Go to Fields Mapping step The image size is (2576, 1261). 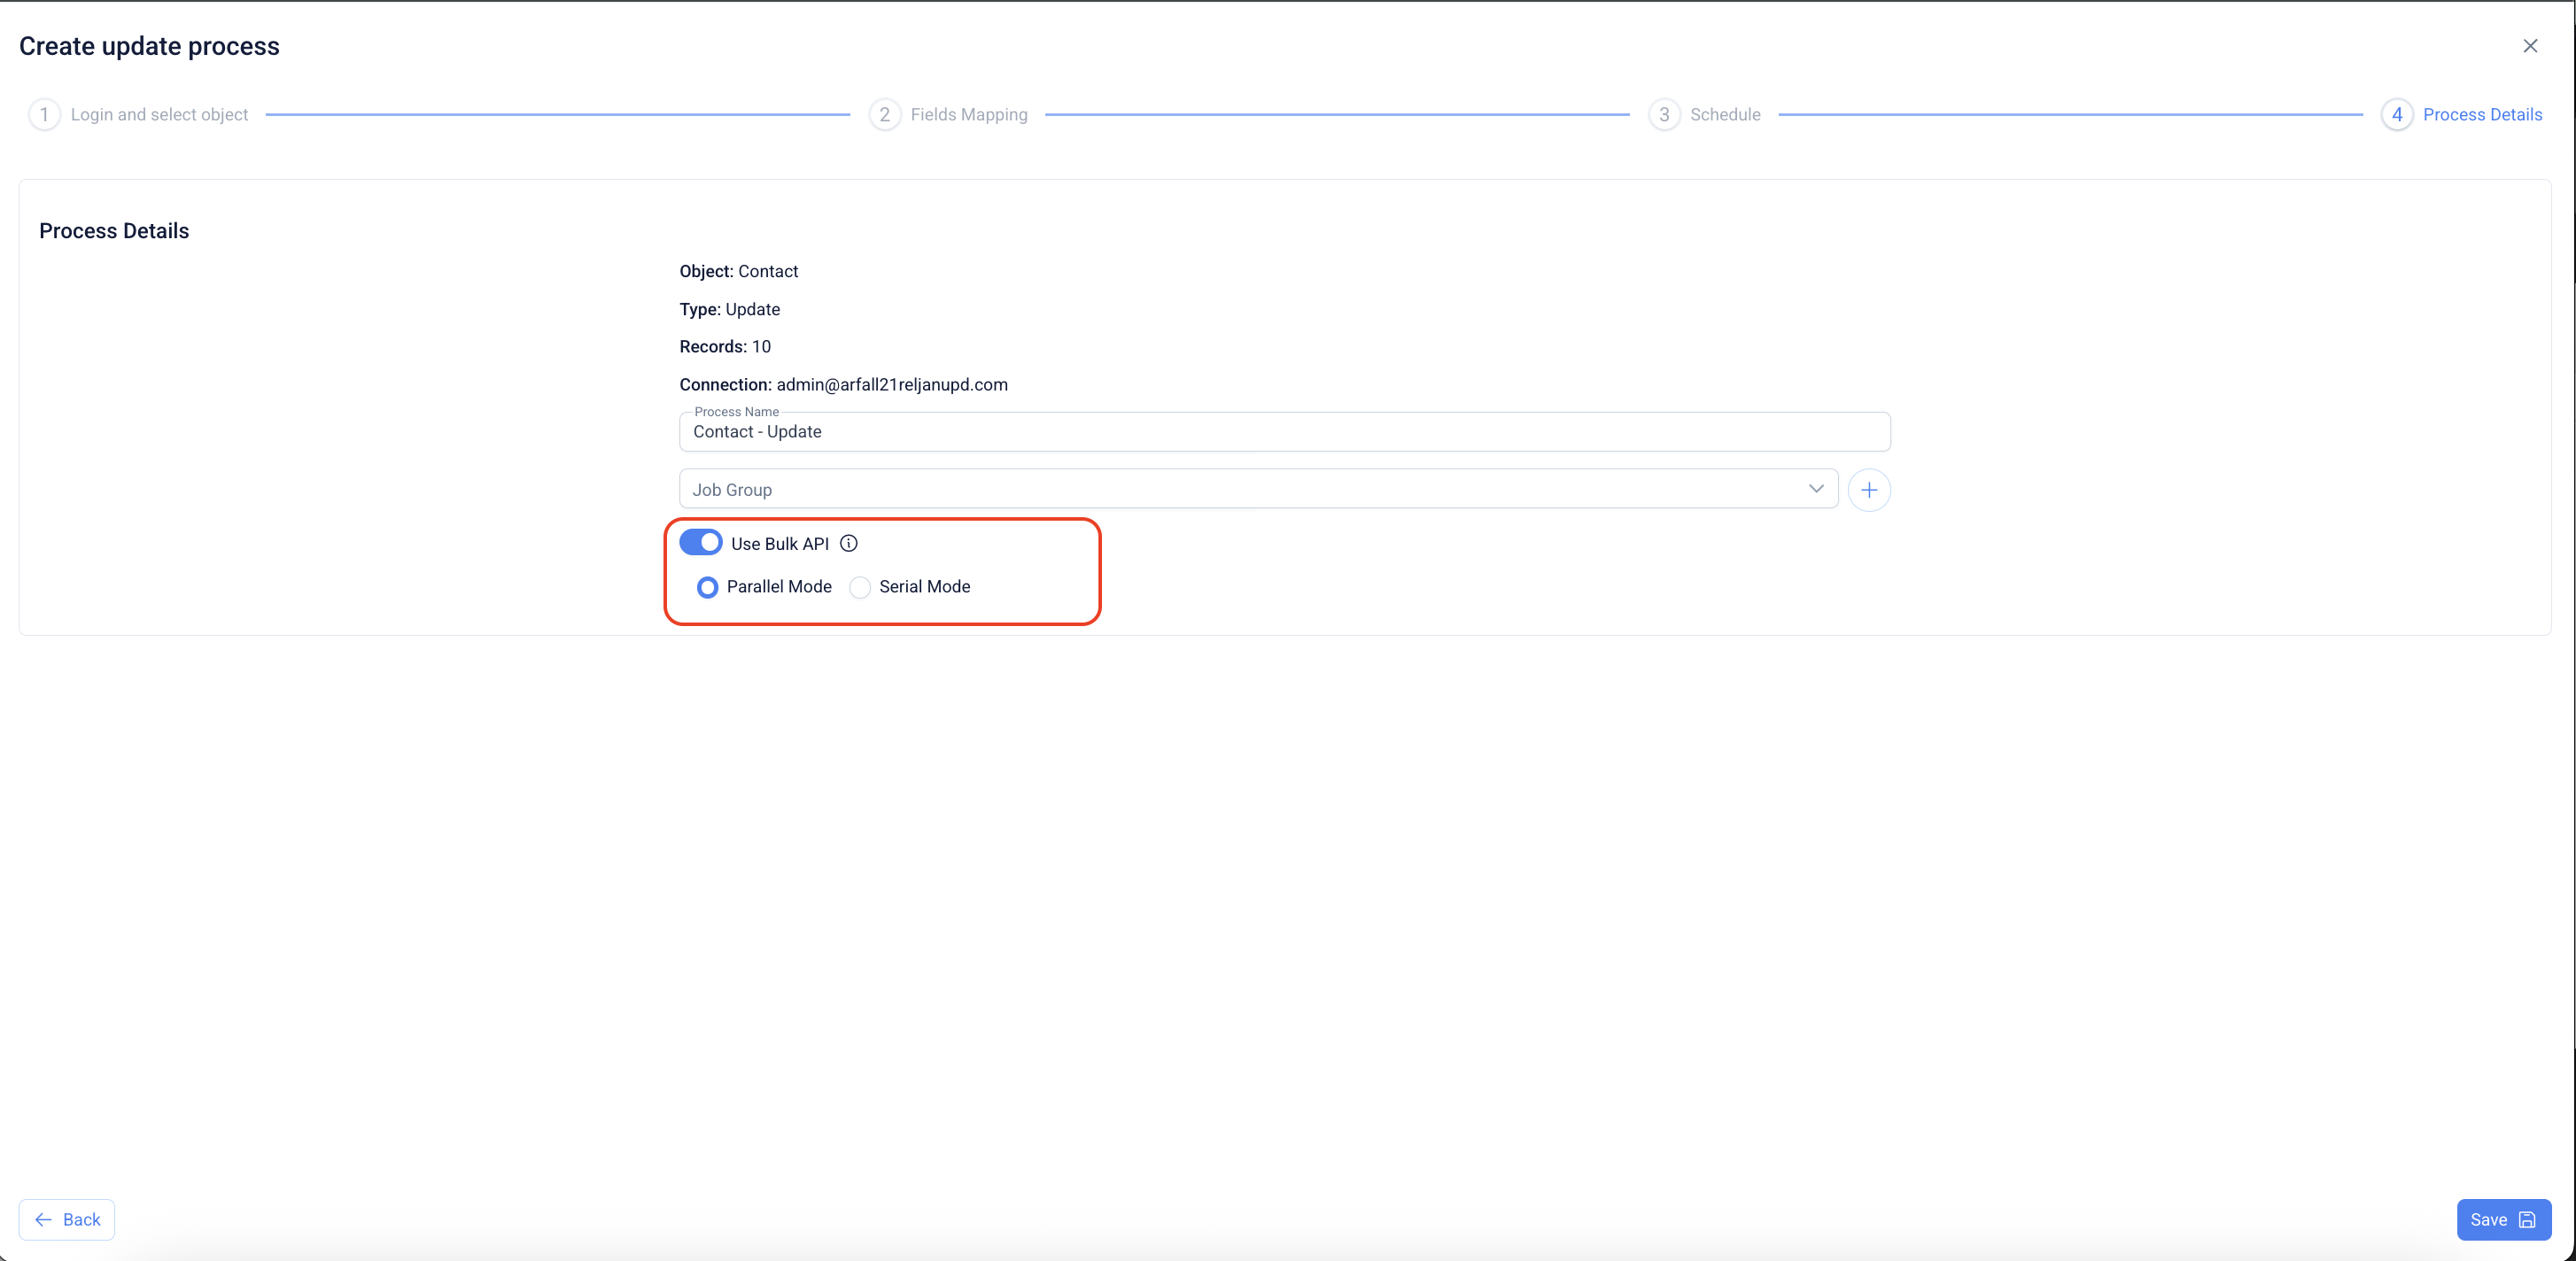[968, 115]
